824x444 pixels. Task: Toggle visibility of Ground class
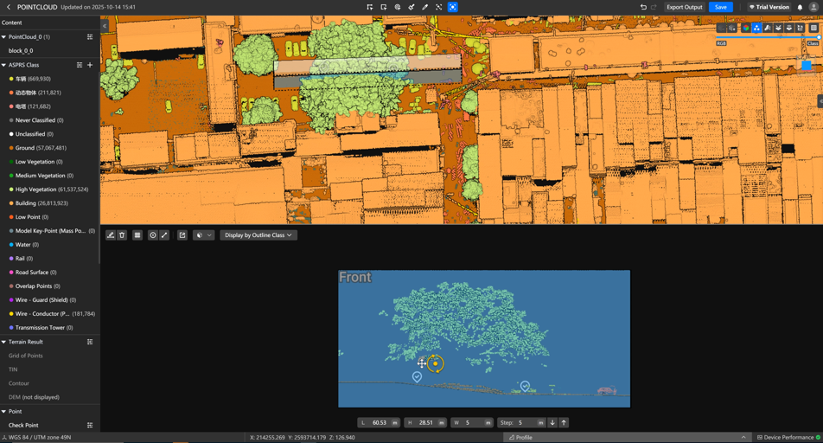pyautogui.click(x=11, y=148)
